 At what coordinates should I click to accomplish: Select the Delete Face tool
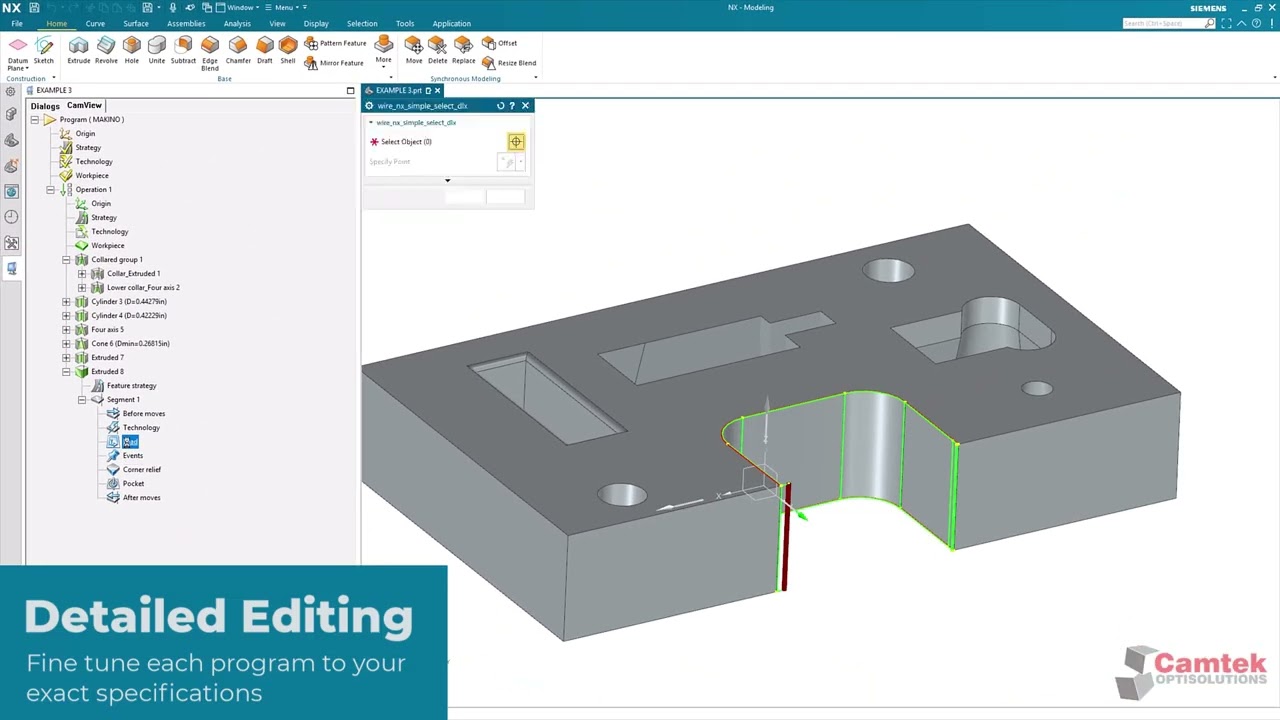tap(438, 50)
